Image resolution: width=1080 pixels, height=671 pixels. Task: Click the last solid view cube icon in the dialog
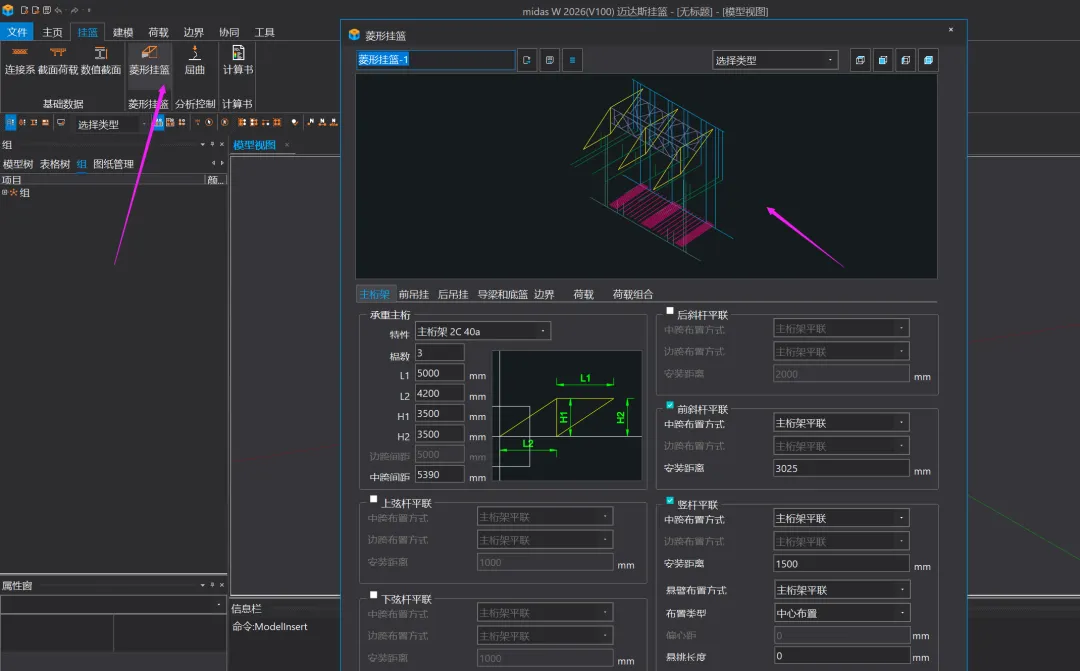[928, 60]
